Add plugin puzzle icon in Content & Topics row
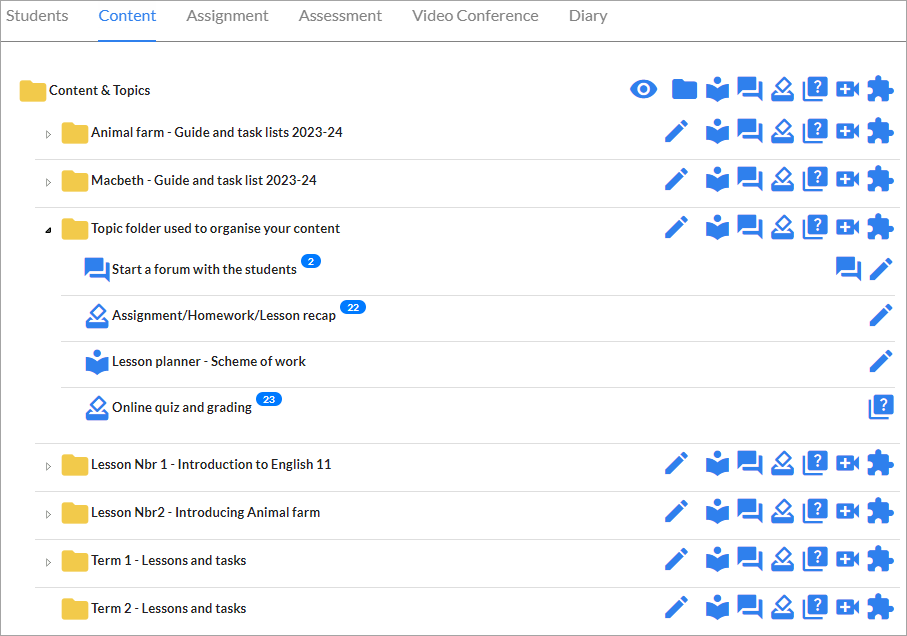The image size is (907, 636). tap(880, 90)
